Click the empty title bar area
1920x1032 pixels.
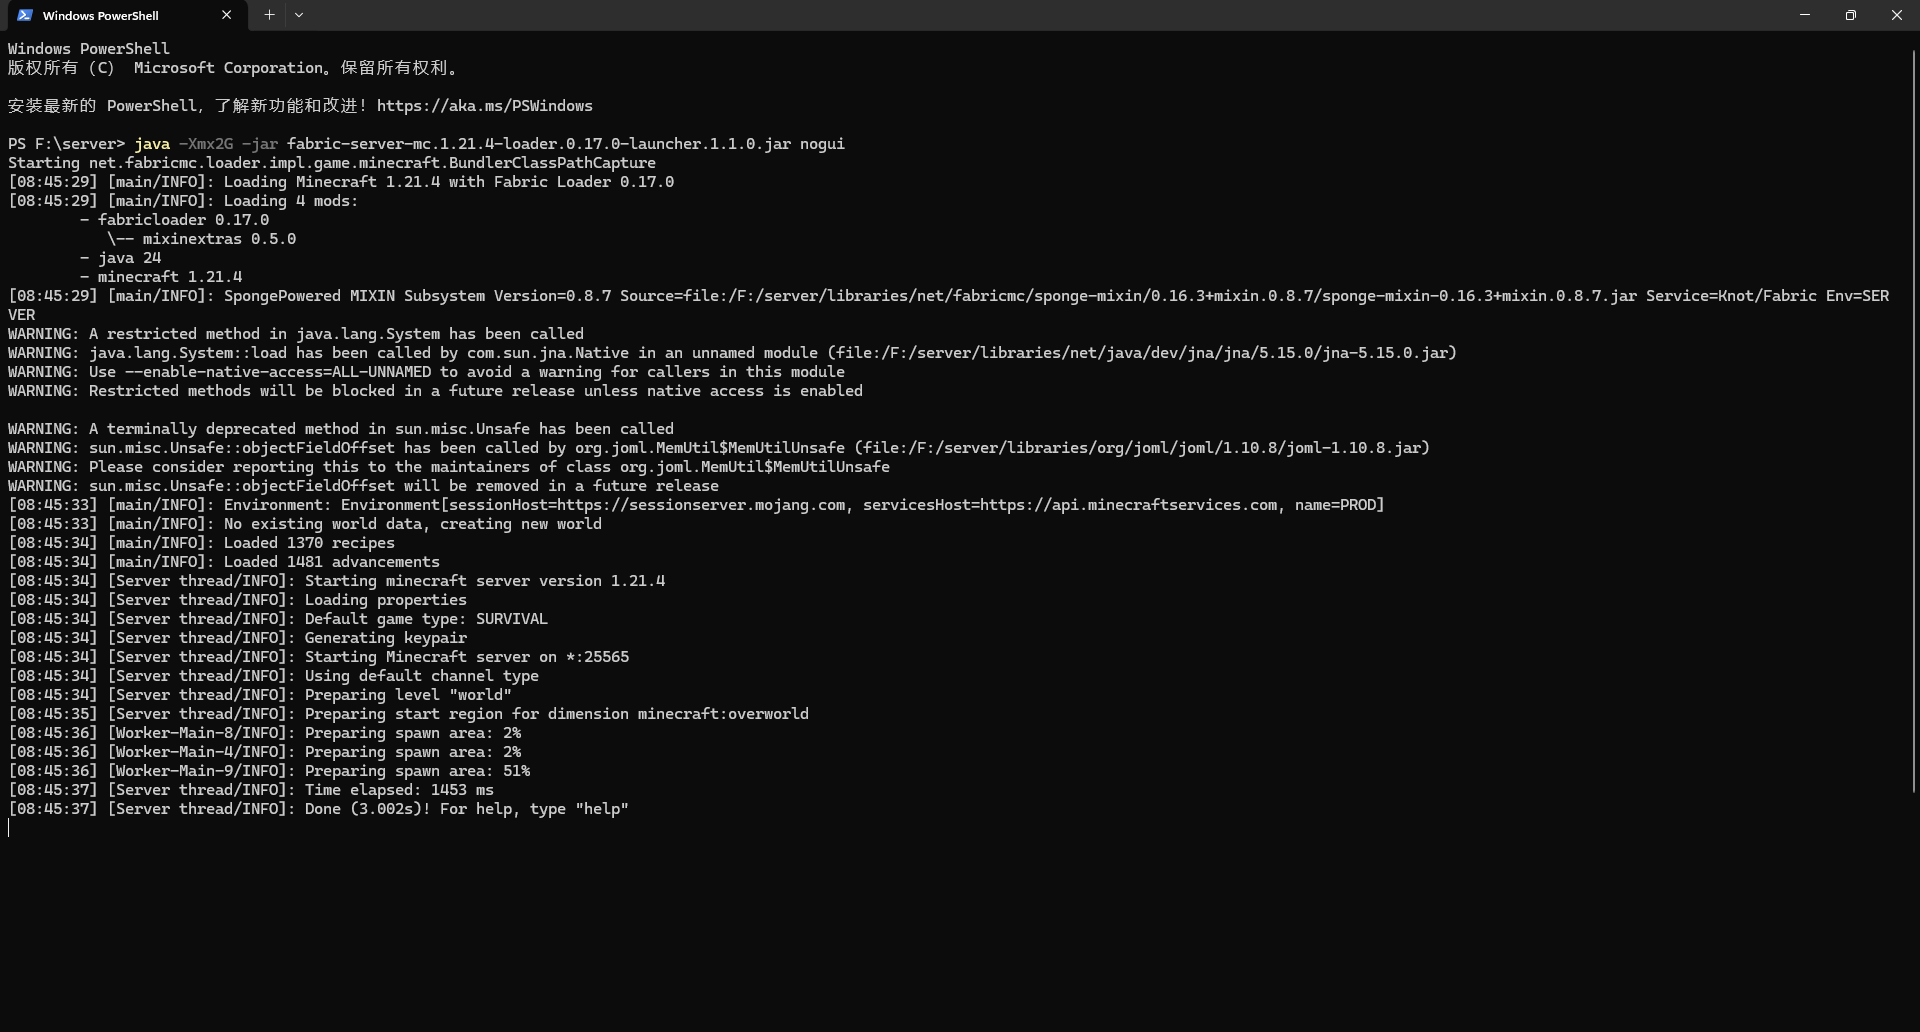coord(1000,15)
